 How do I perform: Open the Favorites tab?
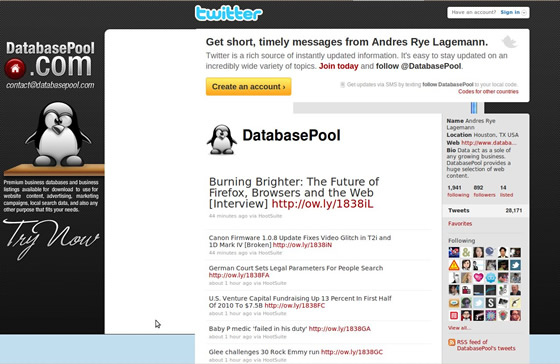point(460,224)
